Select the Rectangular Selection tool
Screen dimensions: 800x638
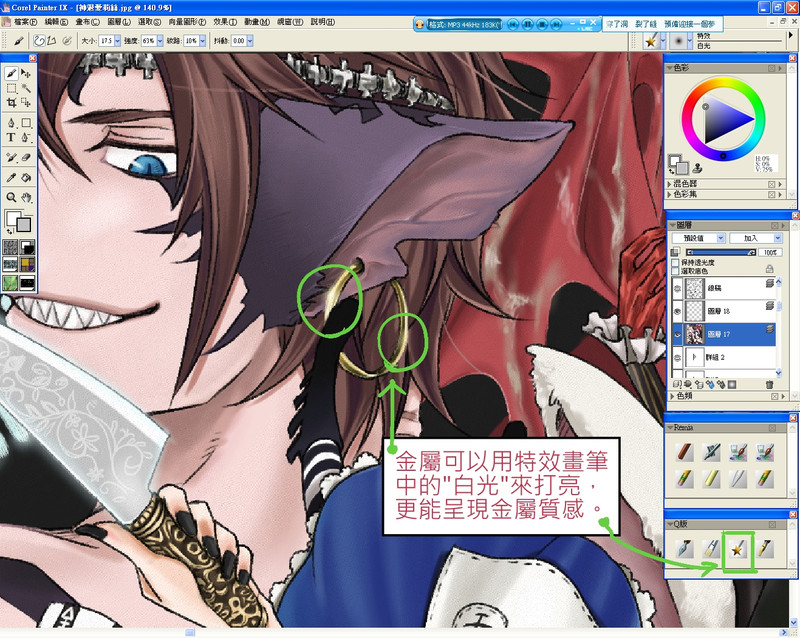point(11,88)
